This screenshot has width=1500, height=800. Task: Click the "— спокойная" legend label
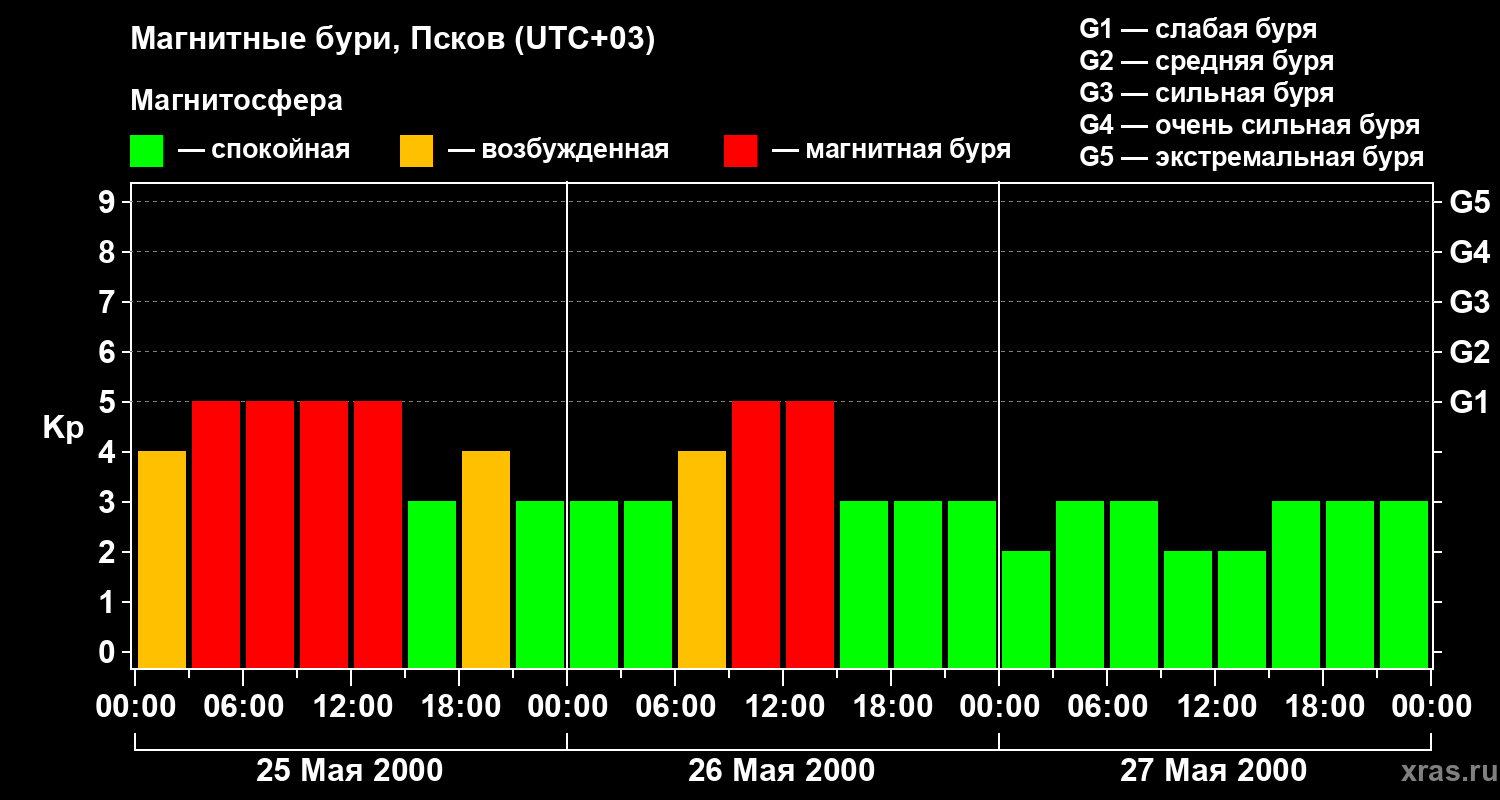click(264, 150)
